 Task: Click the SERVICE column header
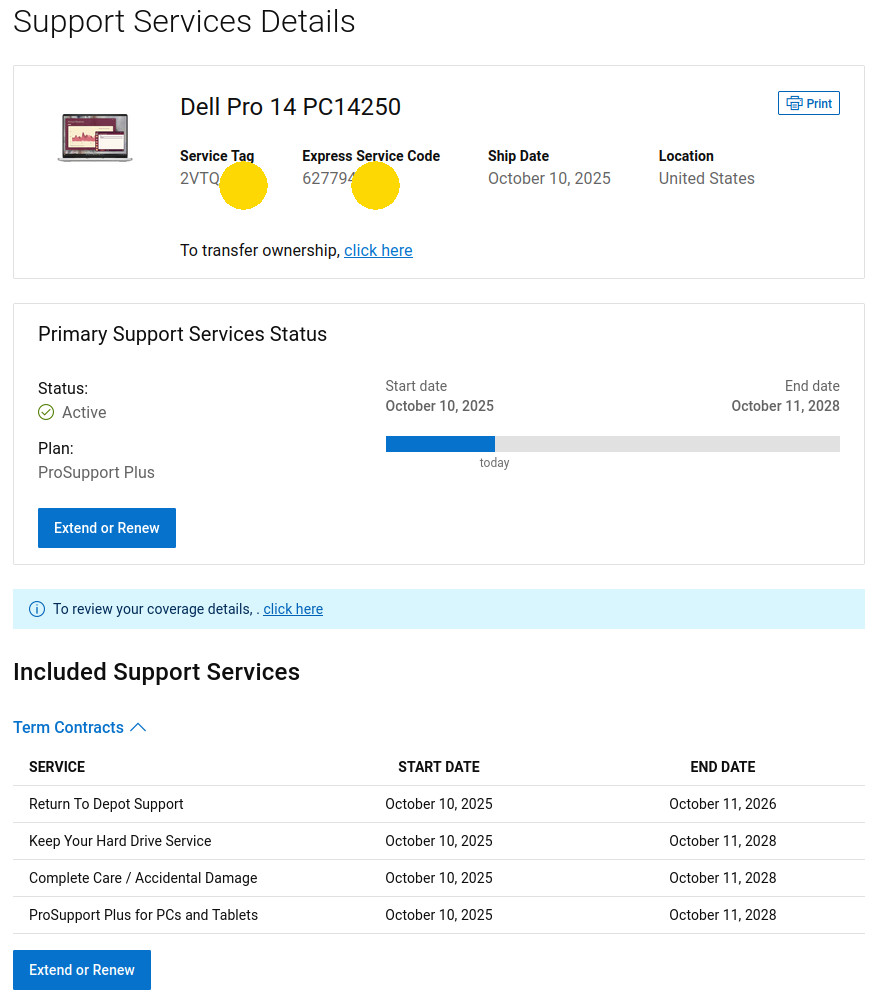click(57, 767)
